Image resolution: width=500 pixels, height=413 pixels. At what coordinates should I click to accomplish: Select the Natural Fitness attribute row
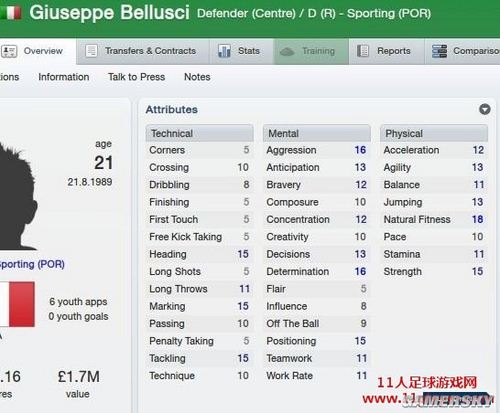coord(434,219)
